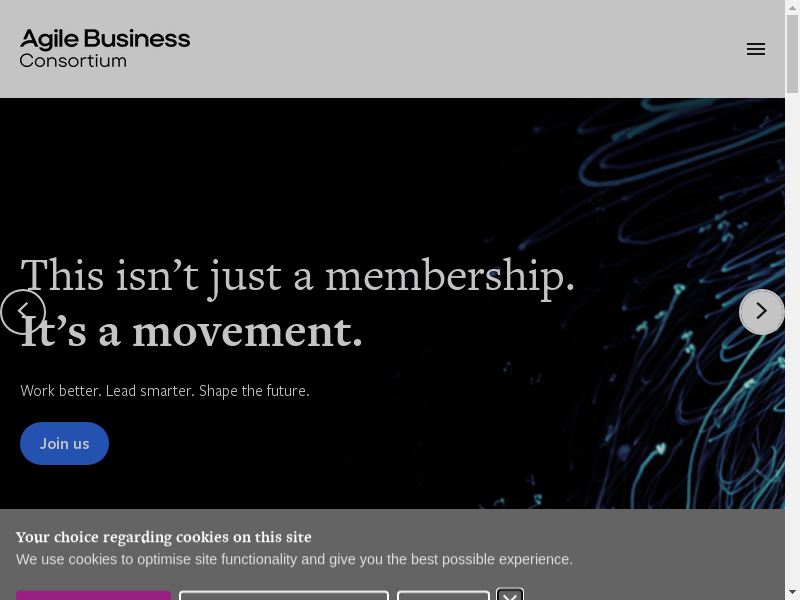Open the hamburger navigation menu
This screenshot has height=600, width=800.
[x=756, y=49]
